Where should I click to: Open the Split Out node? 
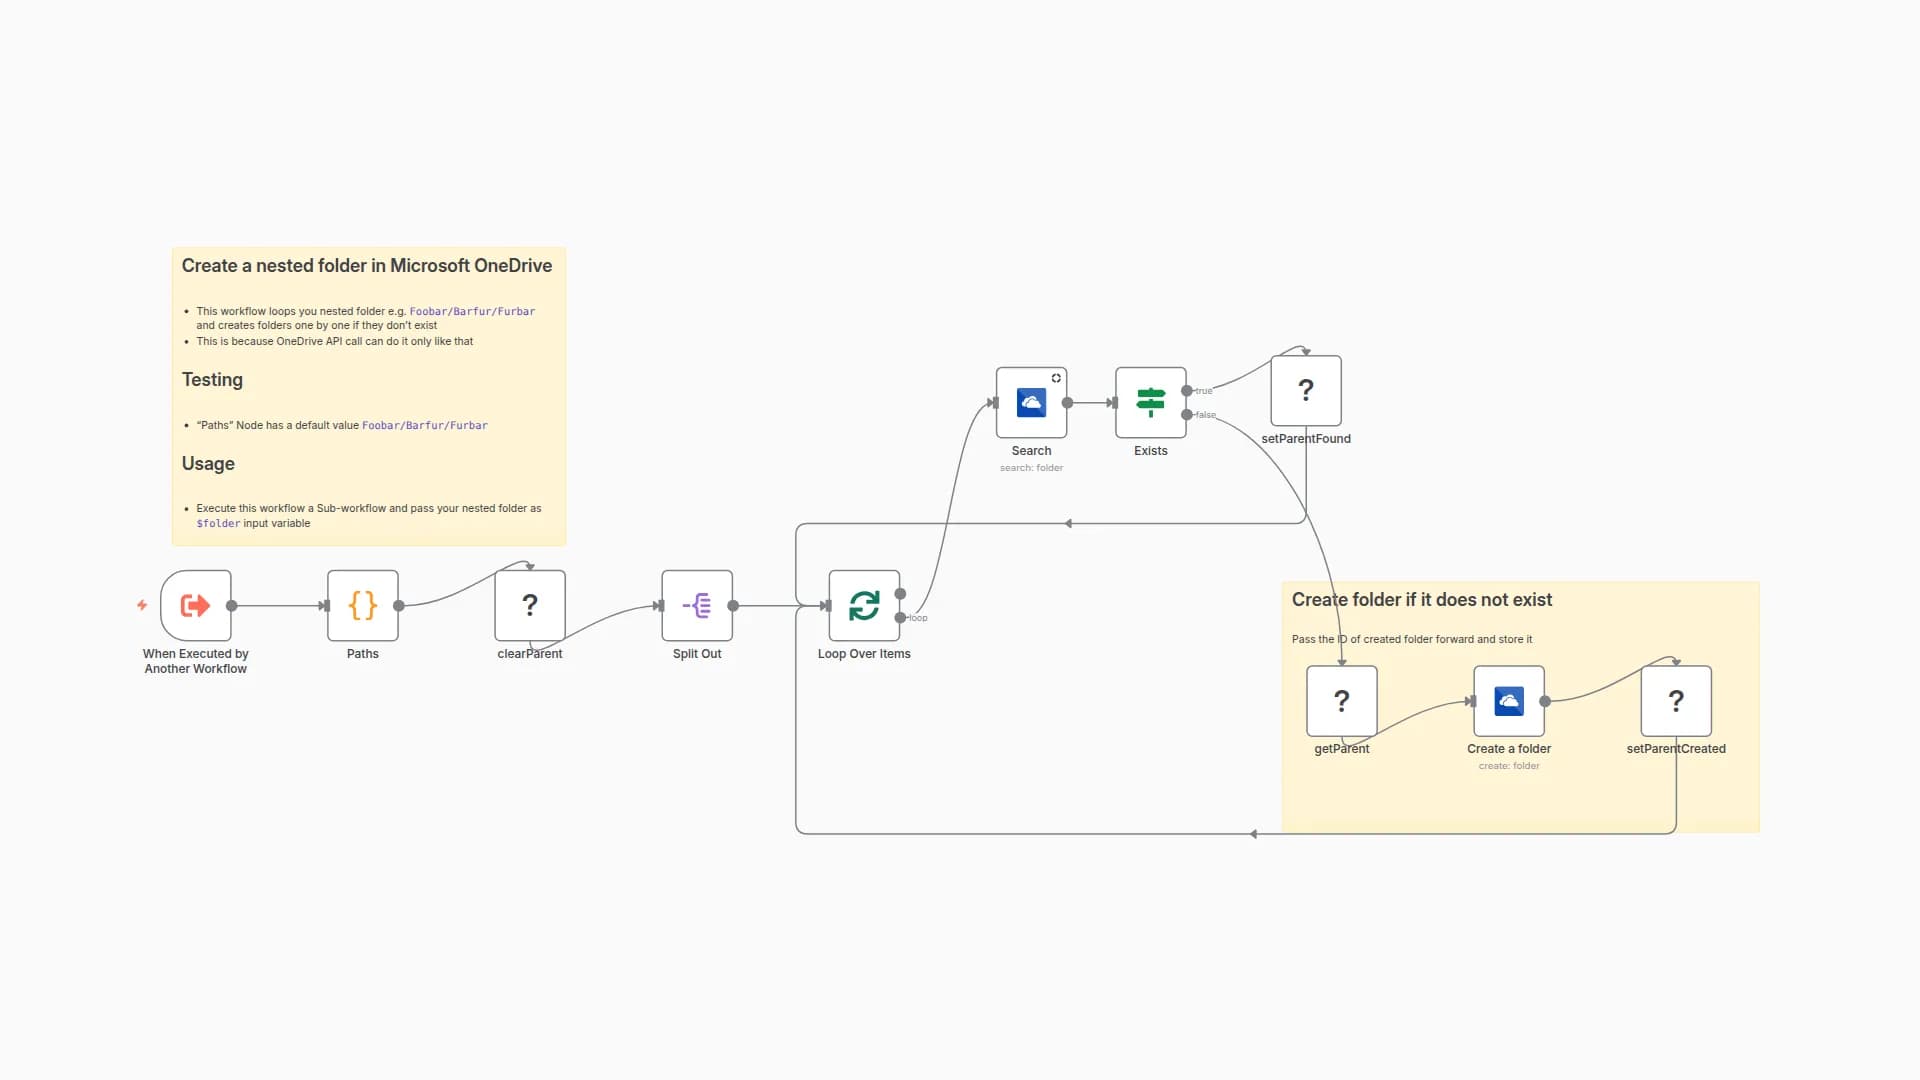coord(697,605)
